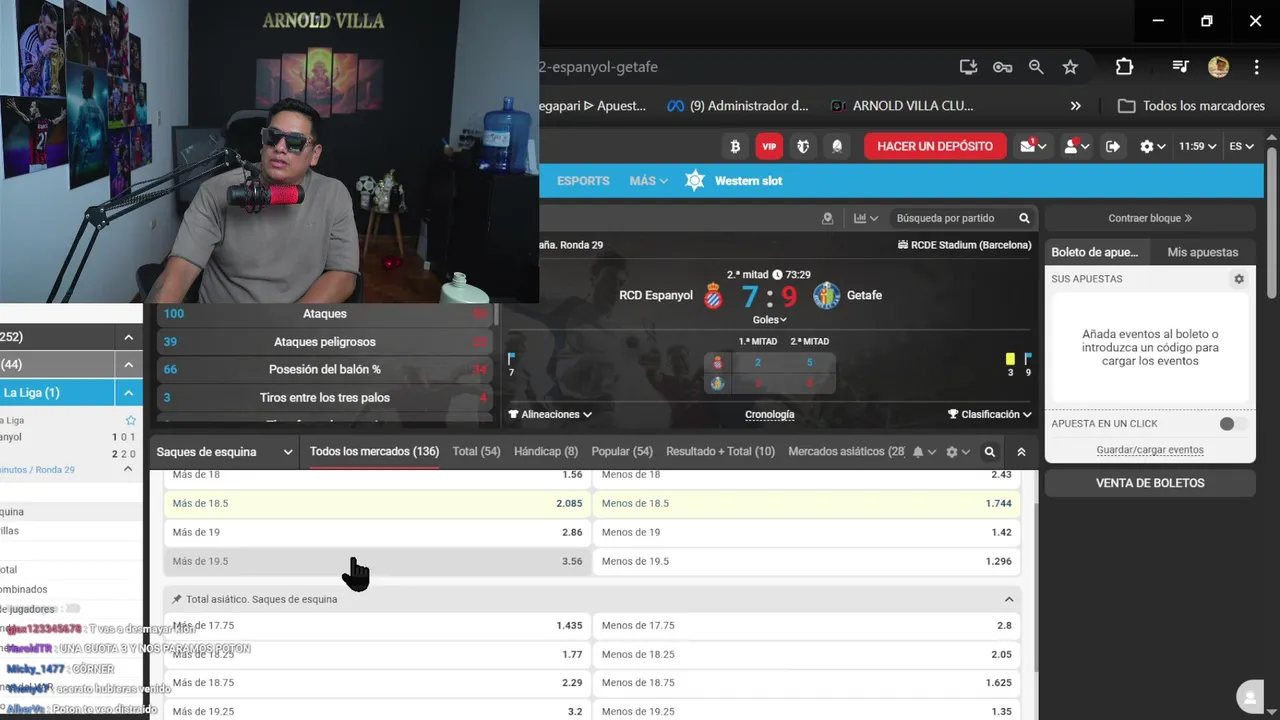Viewport: 1280px width, 720px height.
Task: Expand the Goles dropdown under the score
Action: [x=770, y=320]
